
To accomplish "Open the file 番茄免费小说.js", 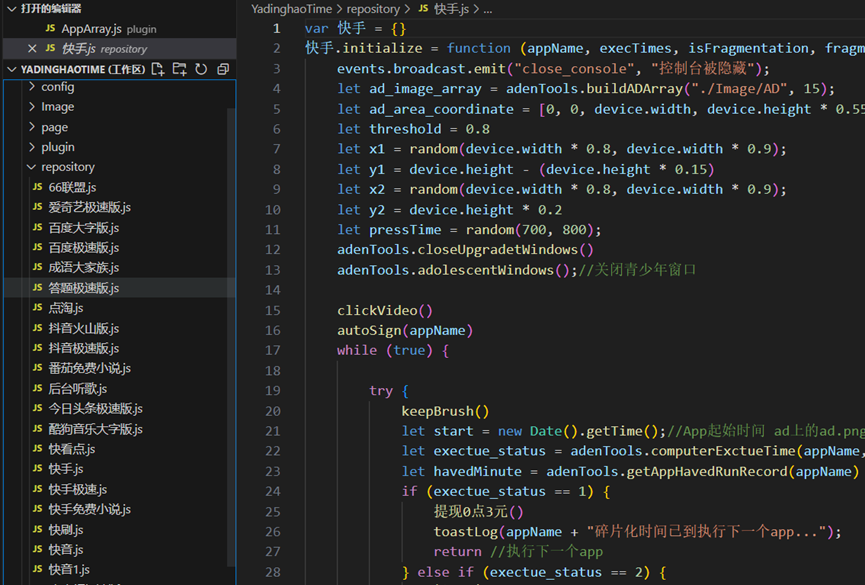I will [89, 368].
